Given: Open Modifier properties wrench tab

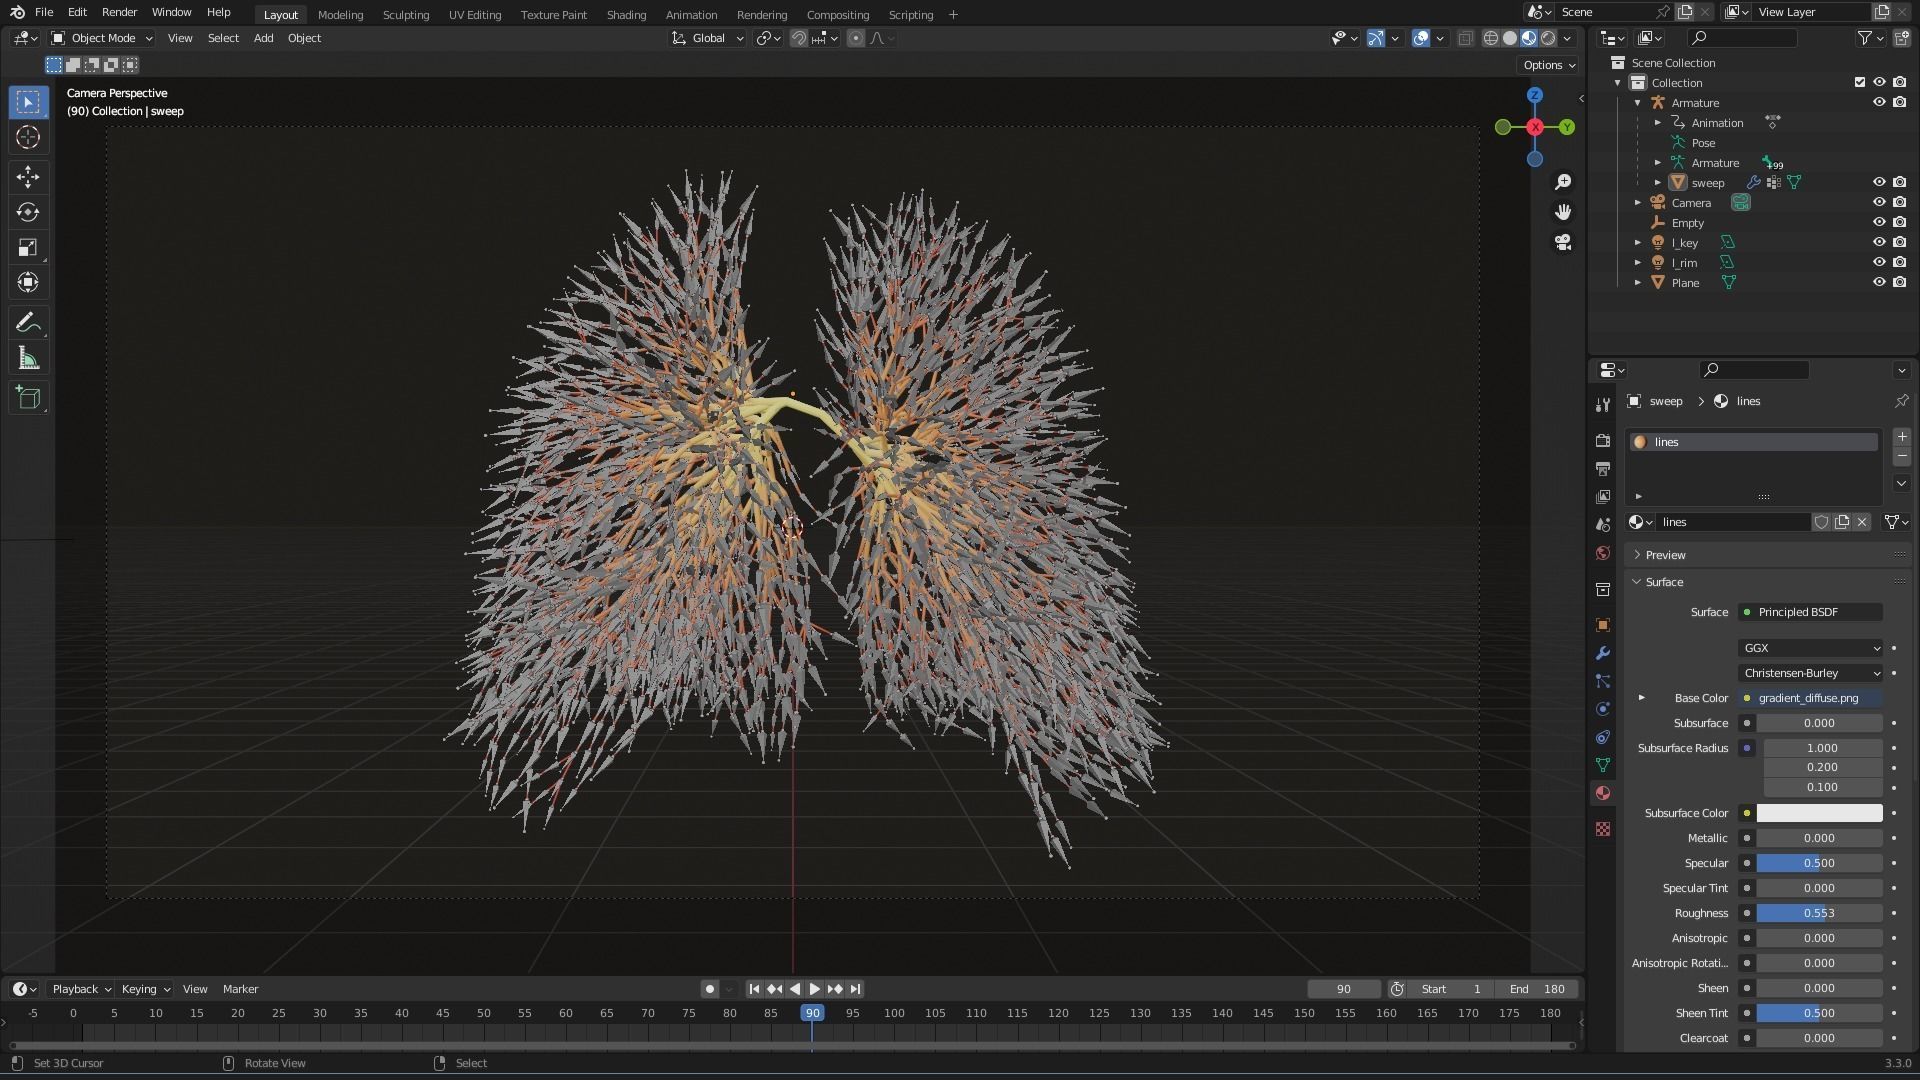Looking at the screenshot, I should point(1603,653).
